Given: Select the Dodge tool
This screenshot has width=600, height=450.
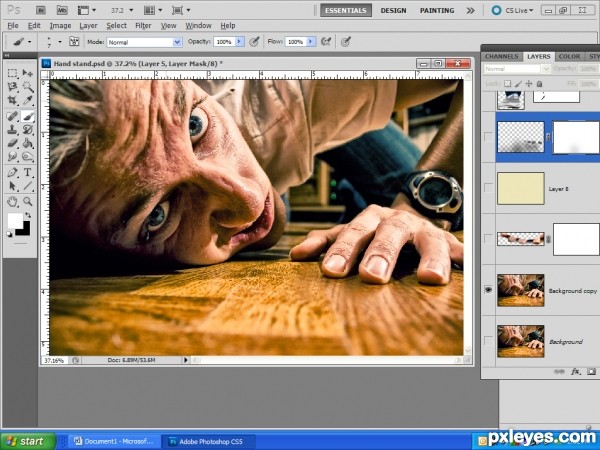Looking at the screenshot, I should (28, 157).
